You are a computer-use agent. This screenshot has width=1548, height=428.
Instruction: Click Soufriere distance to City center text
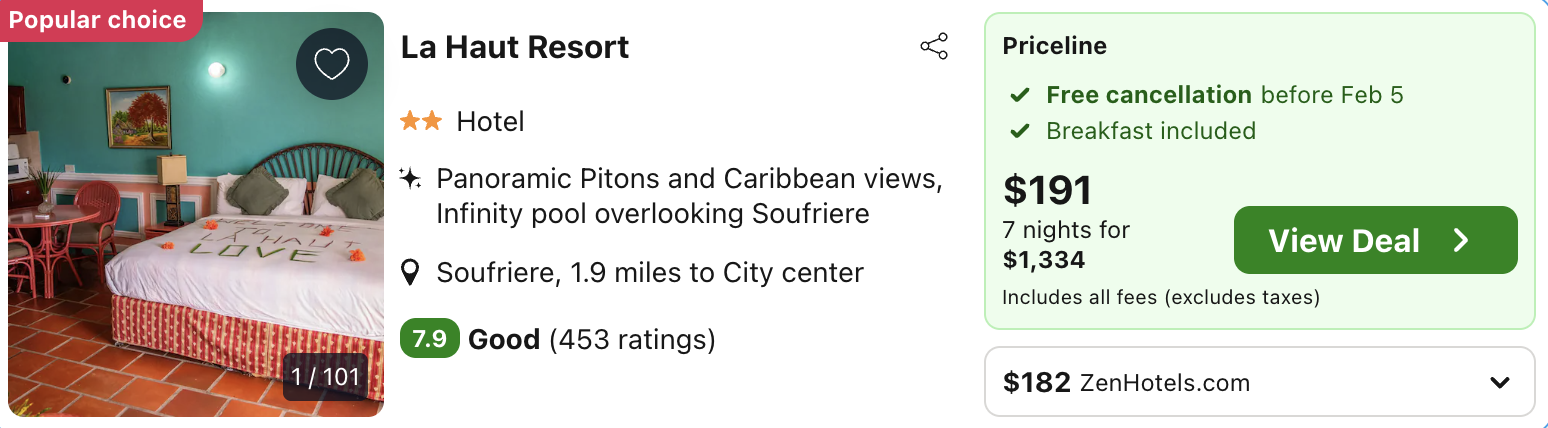650,272
